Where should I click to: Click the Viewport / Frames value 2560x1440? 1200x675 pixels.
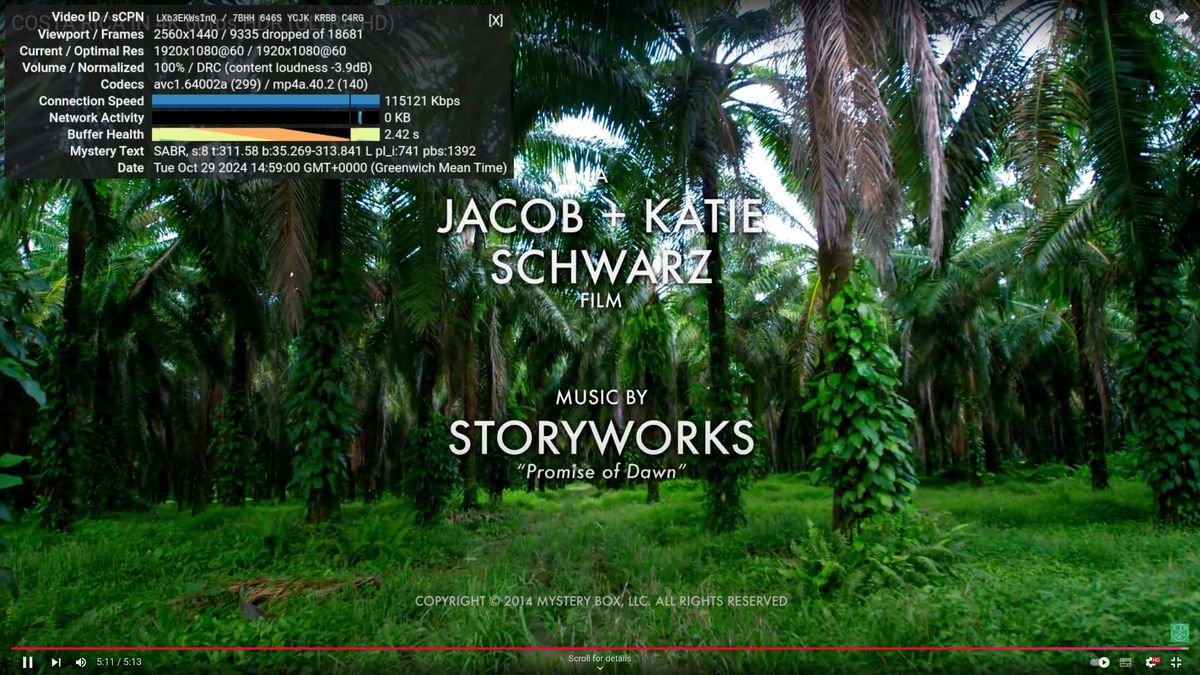point(258,34)
